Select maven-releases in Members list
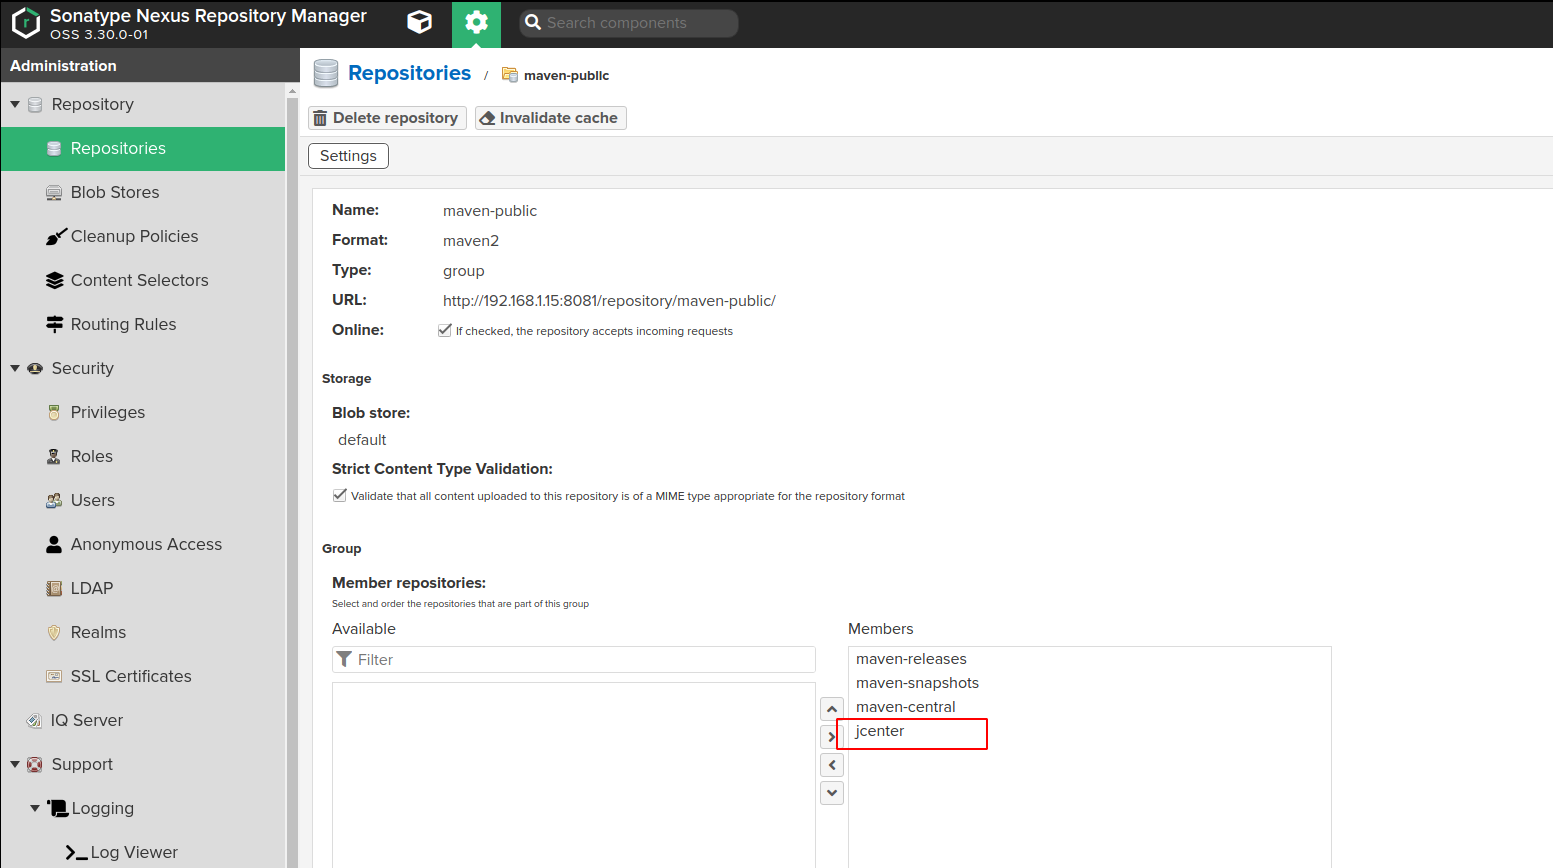This screenshot has height=868, width=1553. click(1090, 659)
